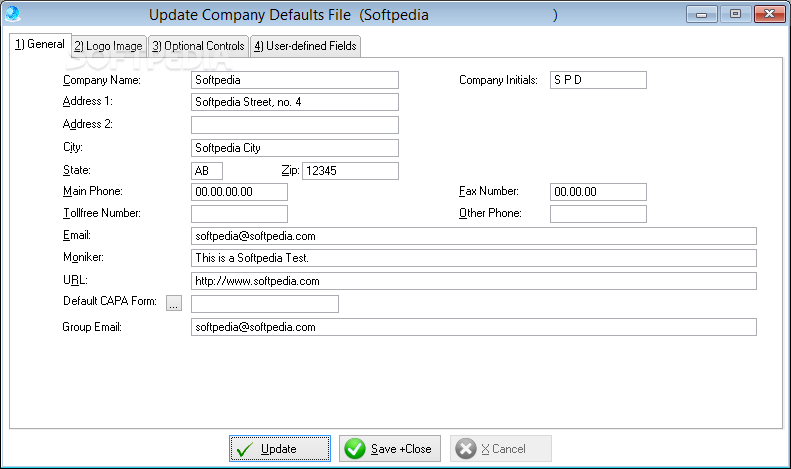Screen dimensions: 791x469
Task: Click the URL field
Action: [474, 281]
